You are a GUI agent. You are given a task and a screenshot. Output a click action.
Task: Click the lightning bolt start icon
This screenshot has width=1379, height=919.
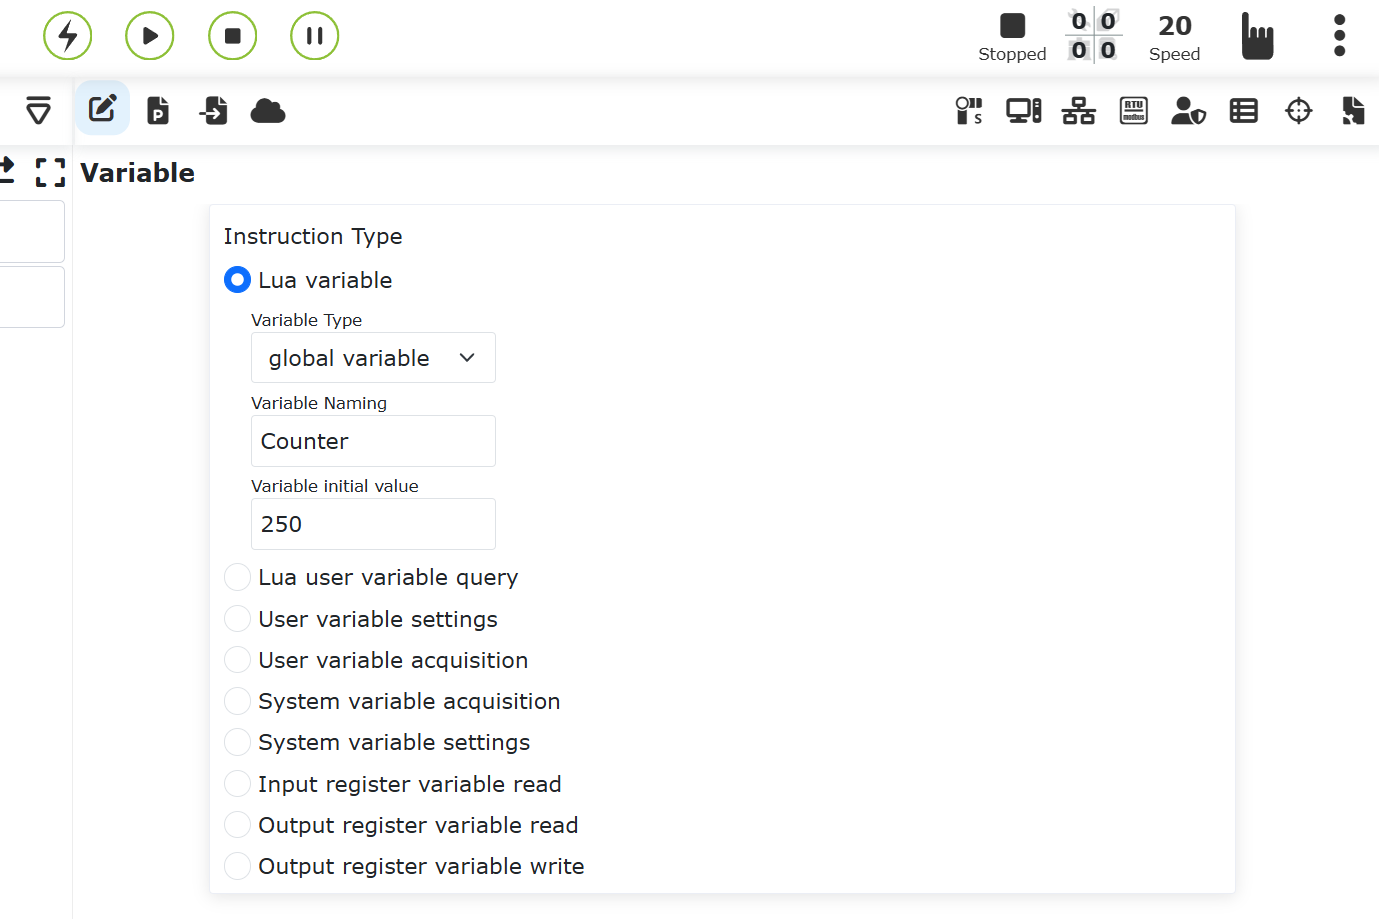pyautogui.click(x=68, y=36)
